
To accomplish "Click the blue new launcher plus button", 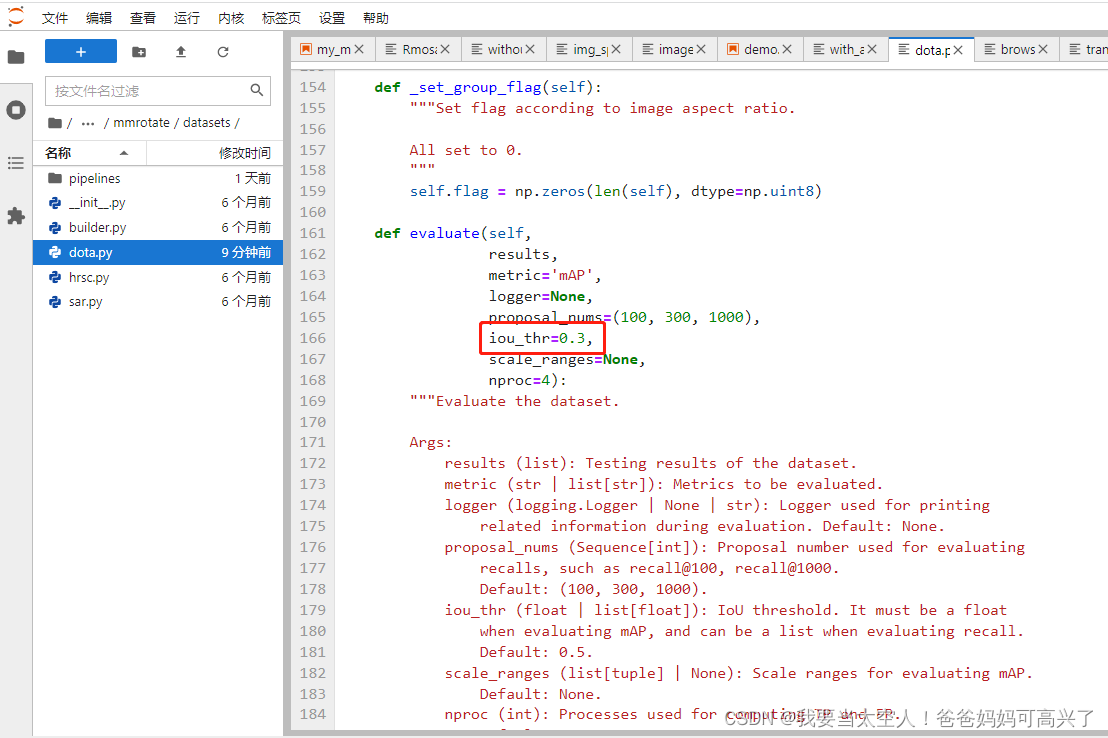I will [81, 52].
